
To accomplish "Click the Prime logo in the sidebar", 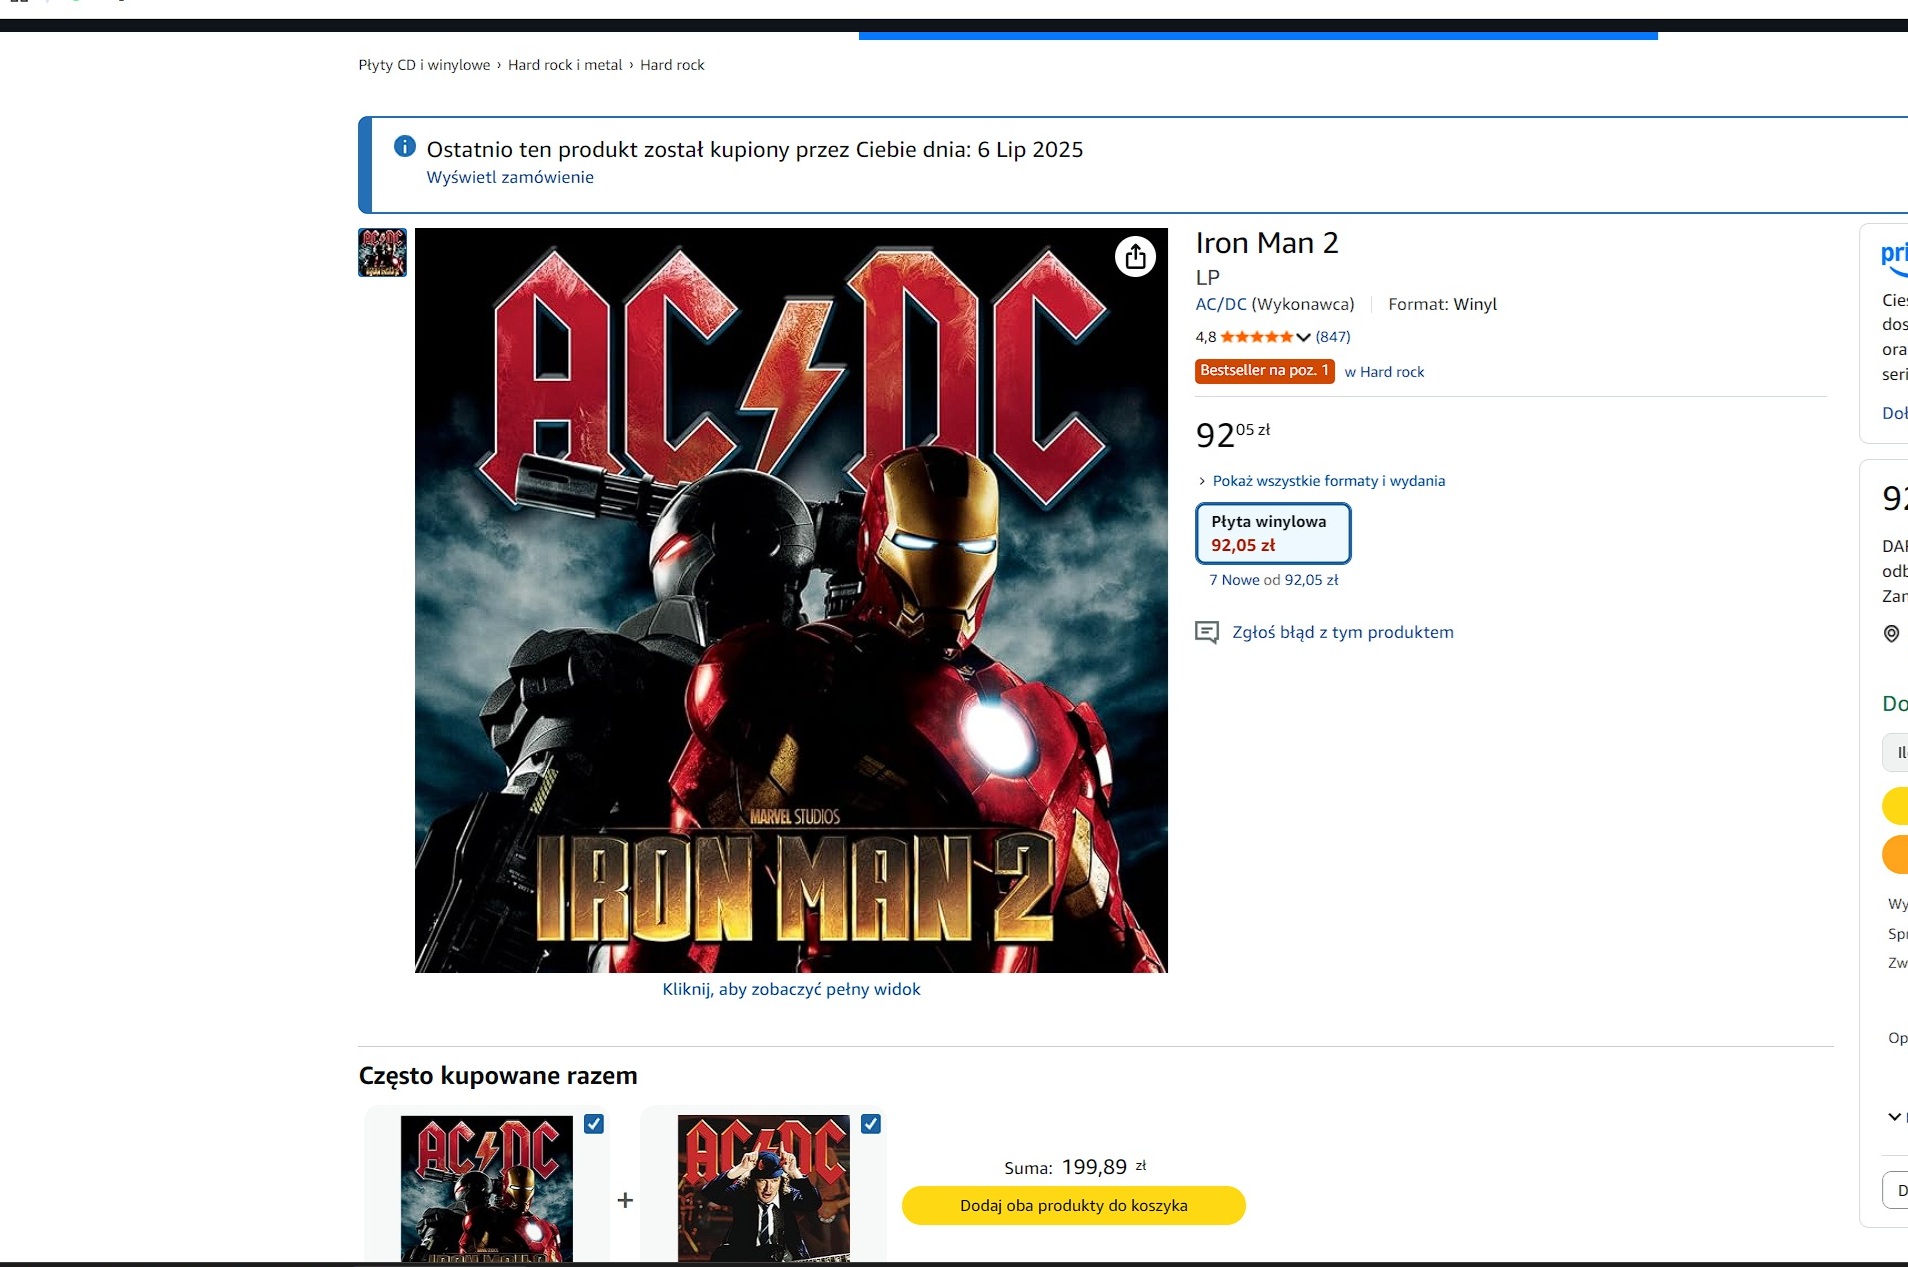I will [1894, 255].
